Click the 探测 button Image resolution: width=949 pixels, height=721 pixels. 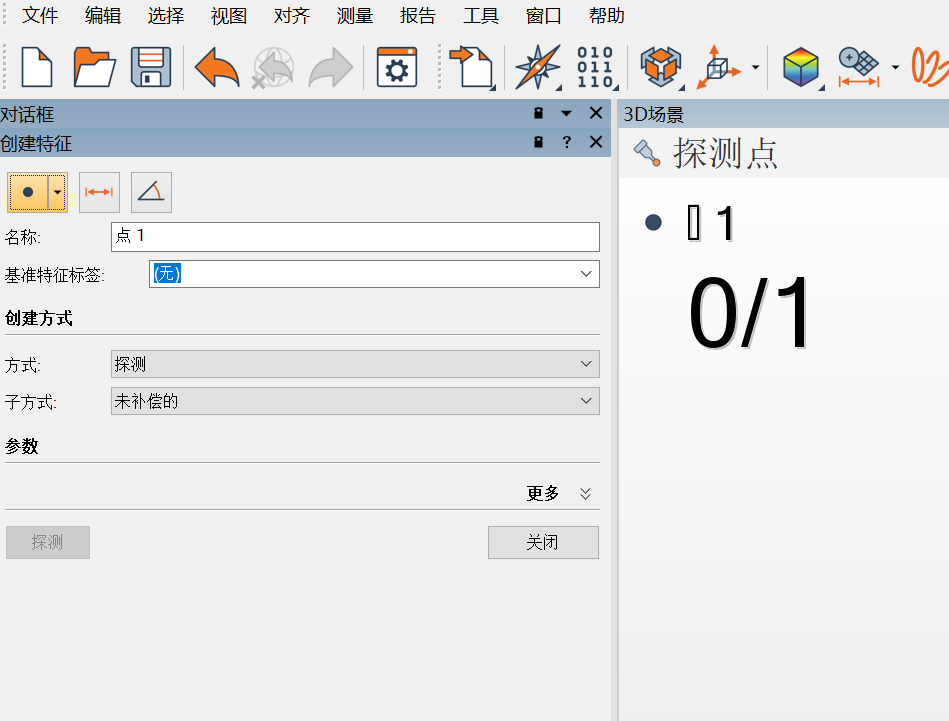point(48,542)
